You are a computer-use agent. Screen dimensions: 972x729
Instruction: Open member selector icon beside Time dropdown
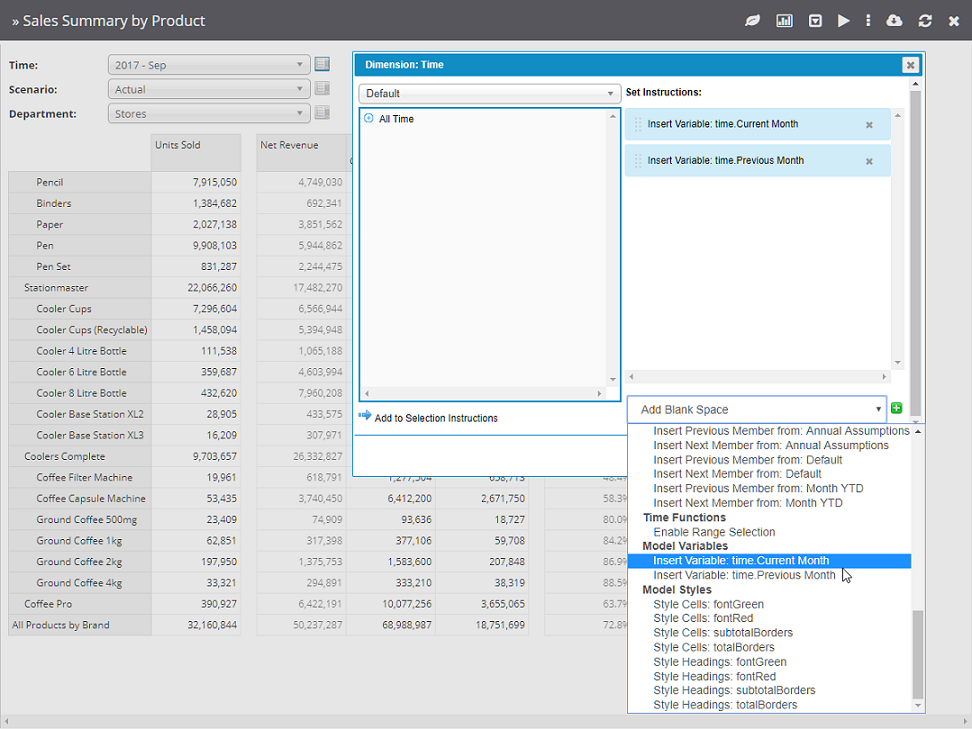pos(322,65)
